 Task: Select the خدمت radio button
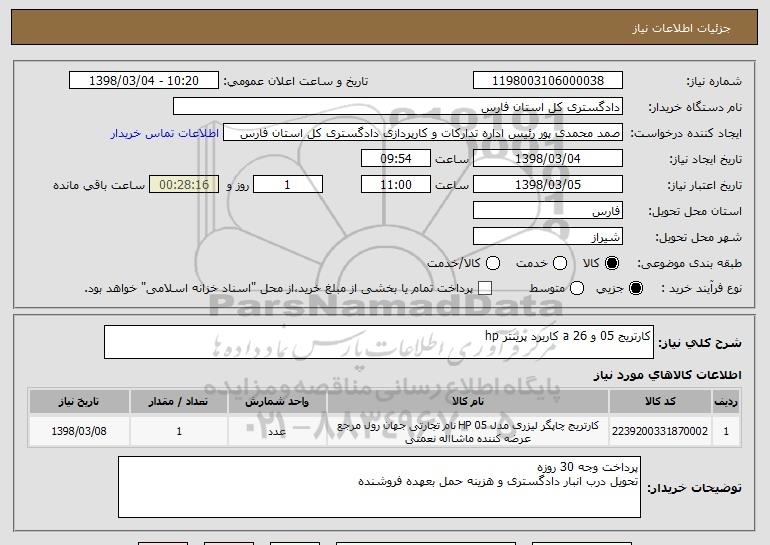click(x=560, y=263)
